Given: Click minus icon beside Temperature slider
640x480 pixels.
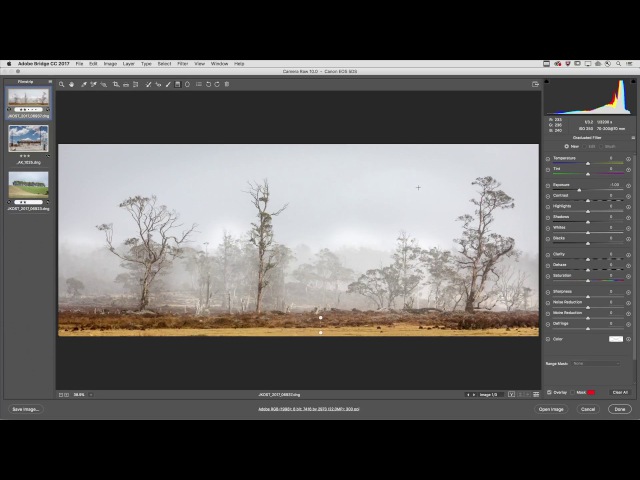Looking at the screenshot, I should [548, 159].
